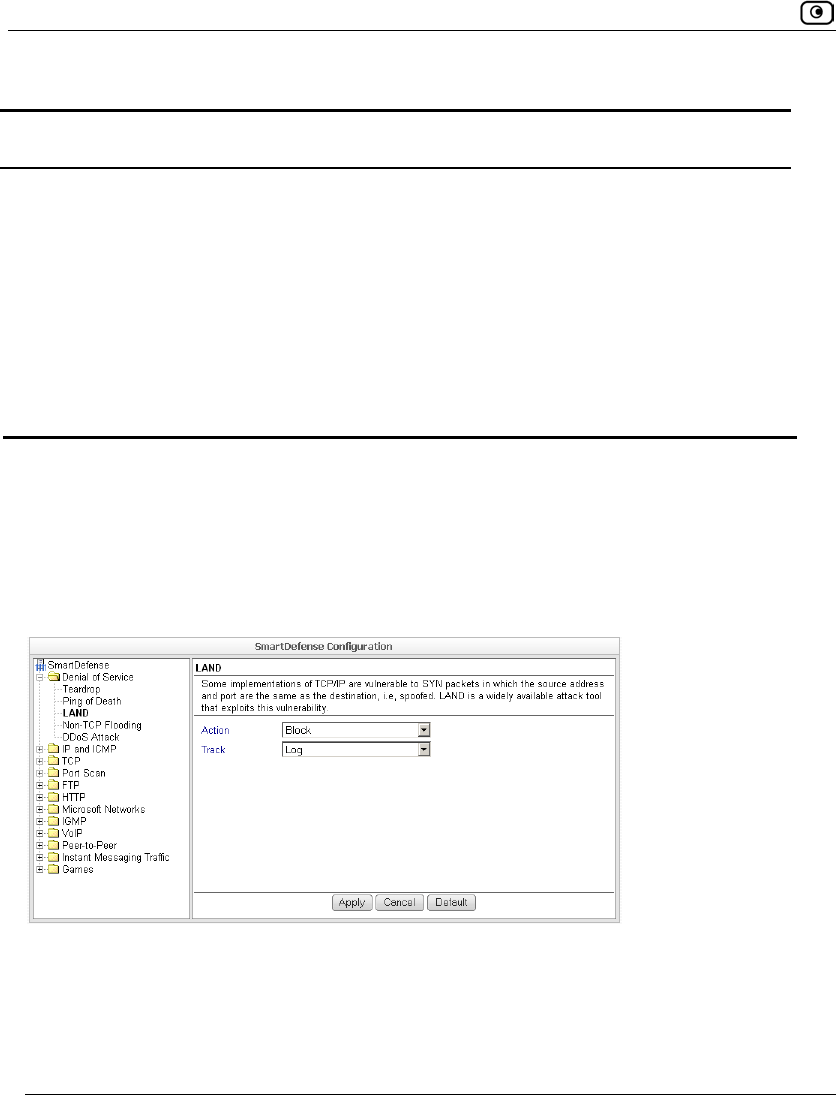Select DDoS Attack in the tree
Image resolution: width=836 pixels, height=1095 pixels.
[x=91, y=737]
